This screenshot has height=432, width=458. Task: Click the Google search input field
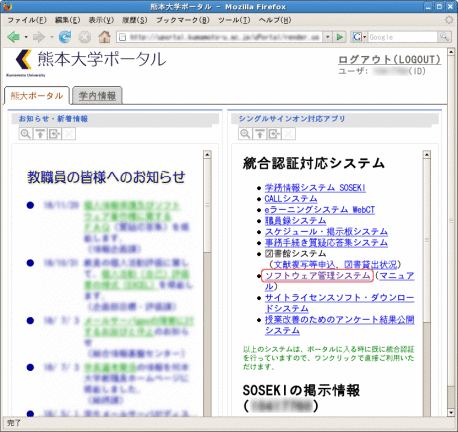[x=403, y=37]
